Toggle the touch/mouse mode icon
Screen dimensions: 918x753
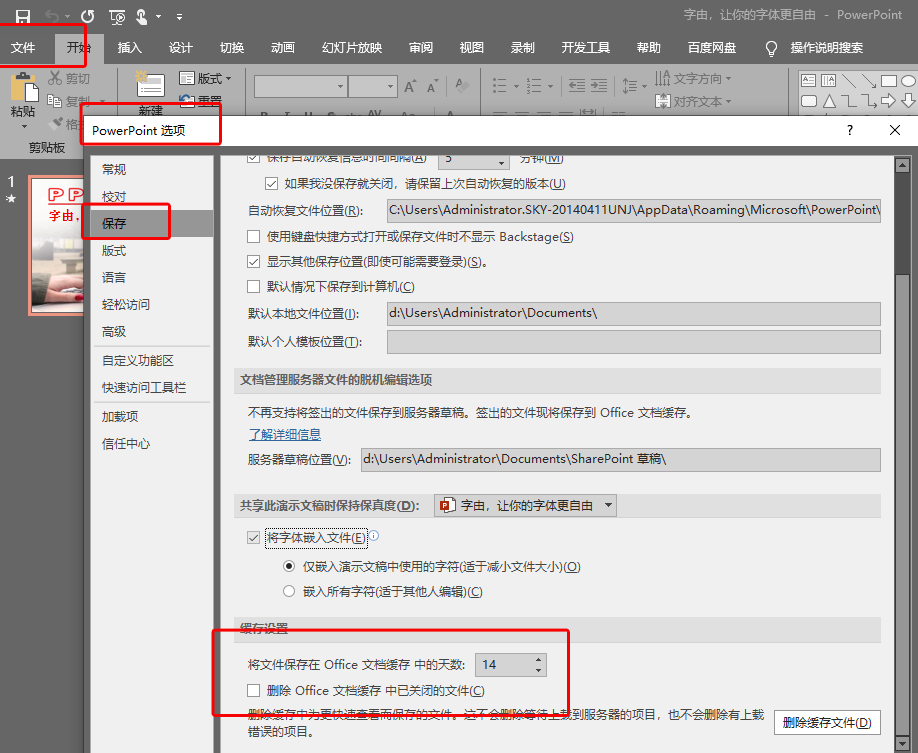(x=142, y=16)
